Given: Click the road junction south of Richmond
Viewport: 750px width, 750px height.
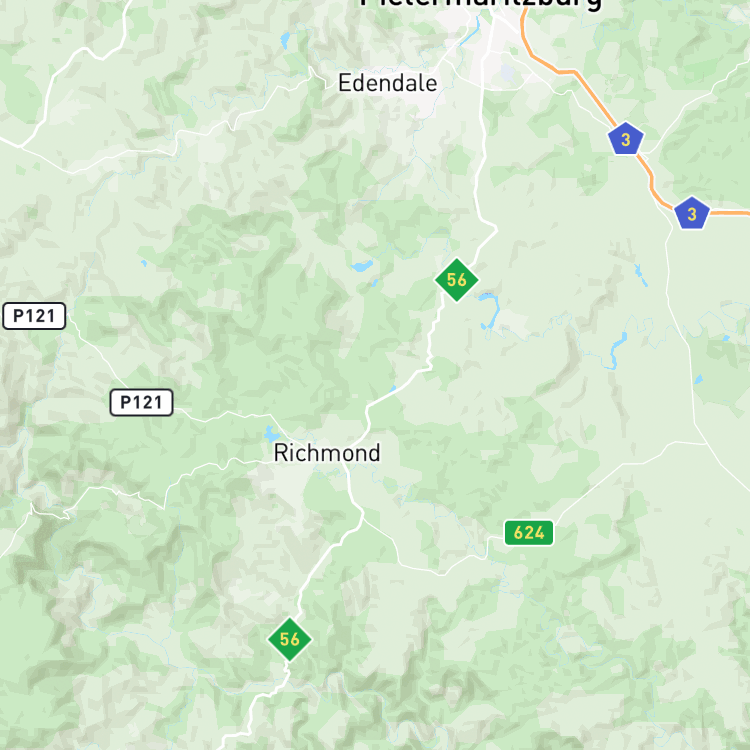Looking at the screenshot, I should point(363,518).
